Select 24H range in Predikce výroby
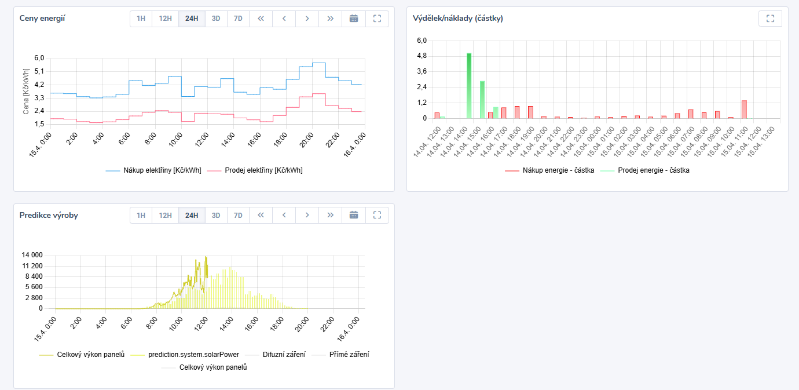Image resolution: width=799 pixels, height=390 pixels. point(192,215)
